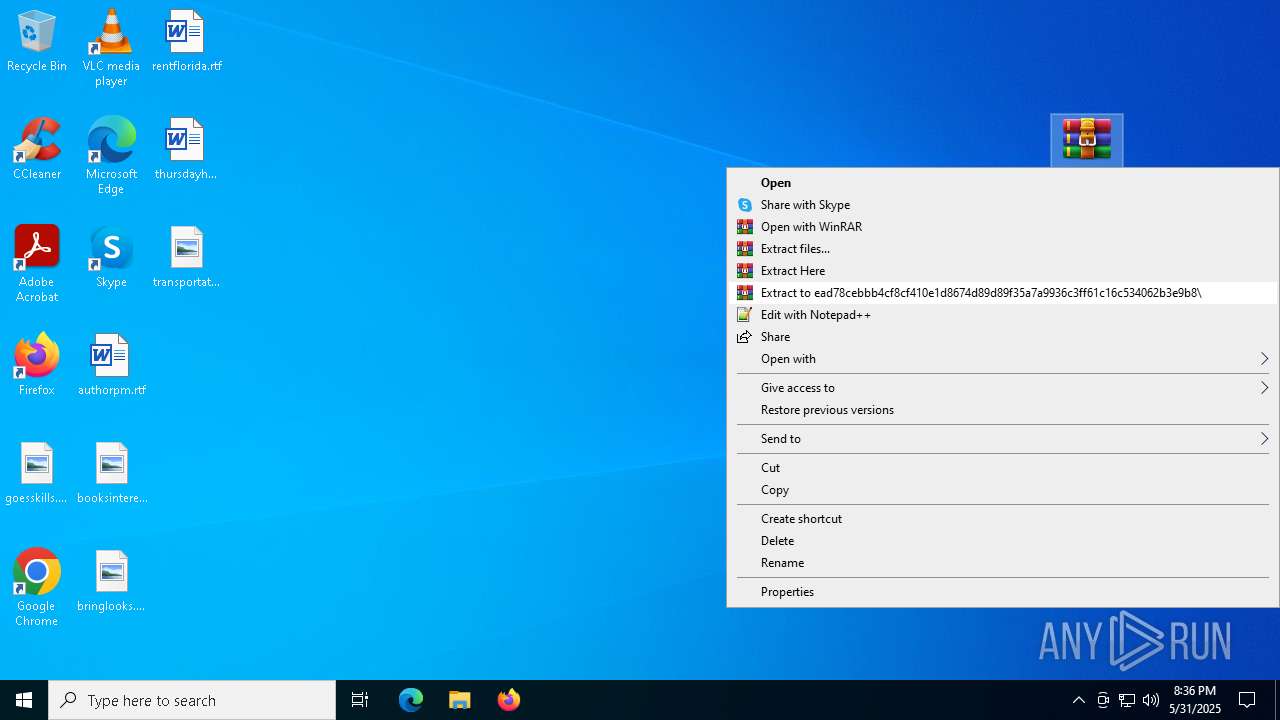This screenshot has height=720, width=1280.
Task: Select the booksintere... image file icon
Action: click(111, 474)
